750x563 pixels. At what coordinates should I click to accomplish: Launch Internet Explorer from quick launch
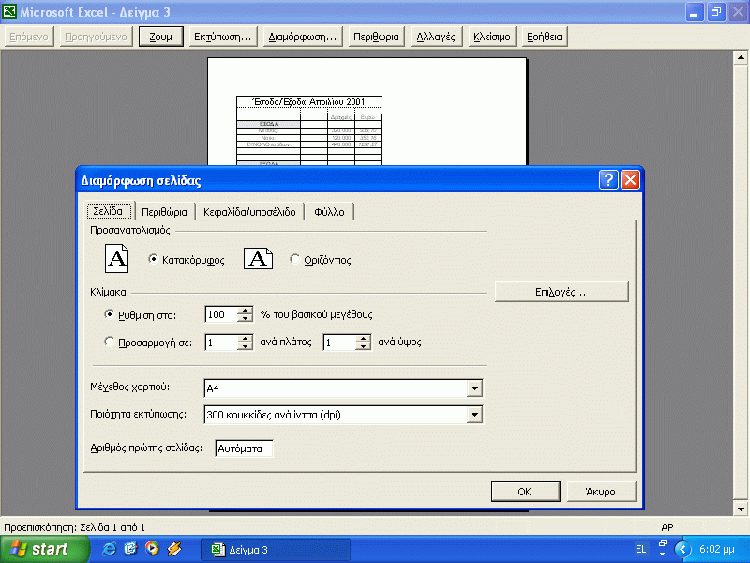[x=109, y=549]
